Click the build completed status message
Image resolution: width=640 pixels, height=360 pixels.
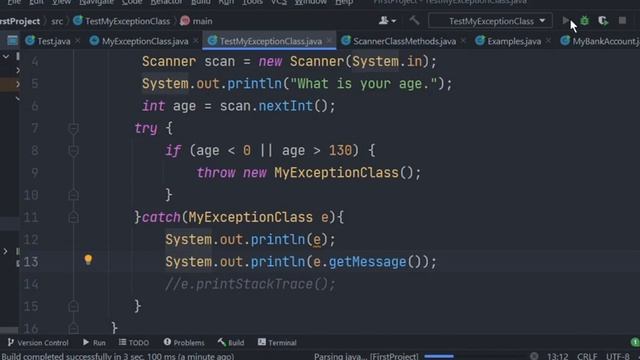[x=118, y=356]
